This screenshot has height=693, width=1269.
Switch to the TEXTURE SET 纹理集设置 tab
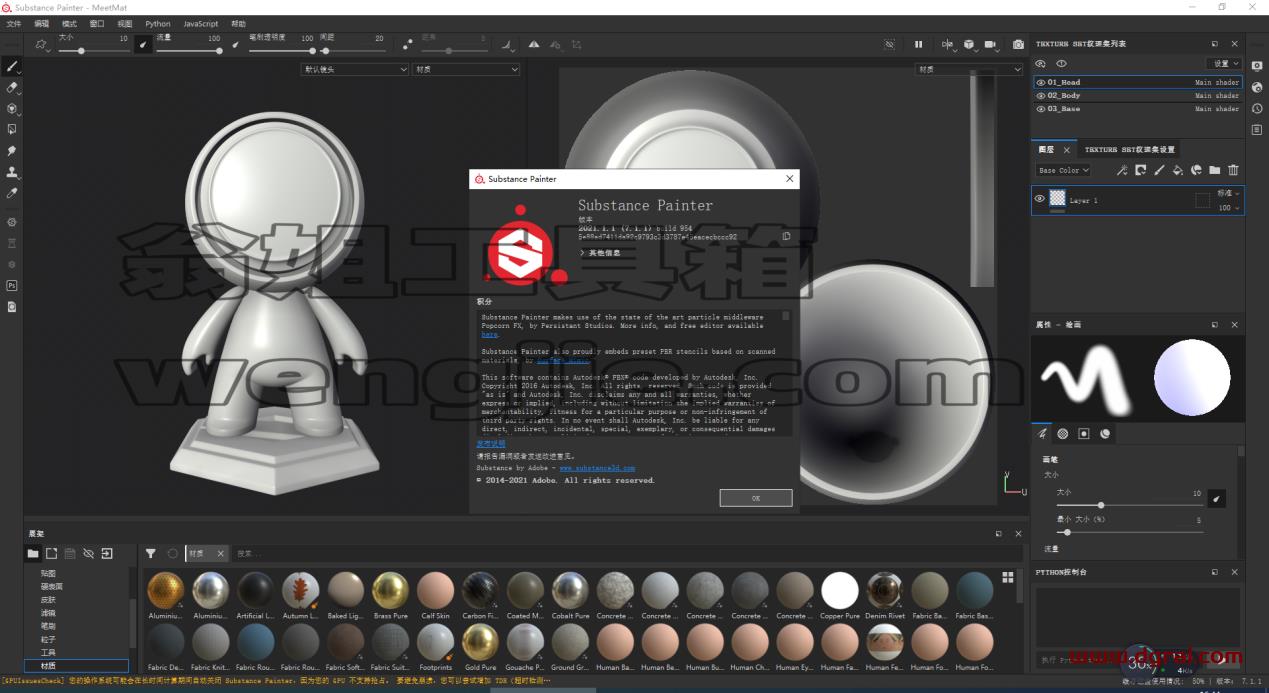tap(1130, 149)
